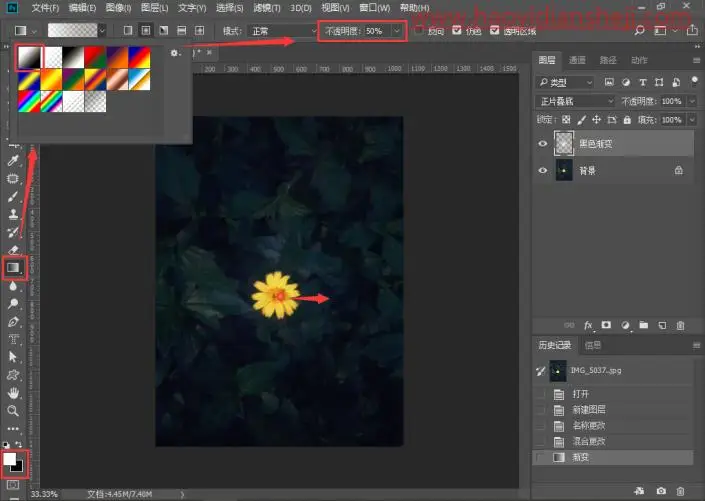Toggle the 仿色 dither checkbox
This screenshot has height=501, width=705.
pos(457,30)
